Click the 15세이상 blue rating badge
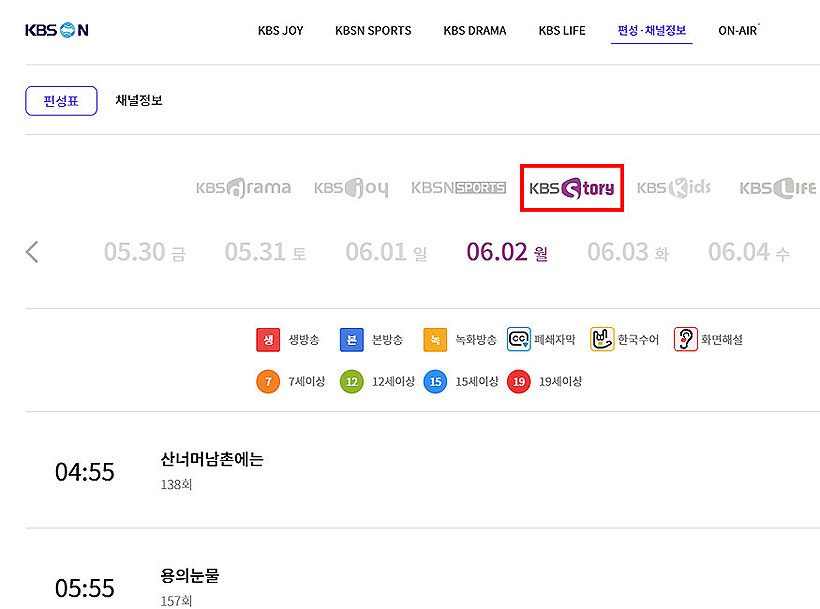 436,381
